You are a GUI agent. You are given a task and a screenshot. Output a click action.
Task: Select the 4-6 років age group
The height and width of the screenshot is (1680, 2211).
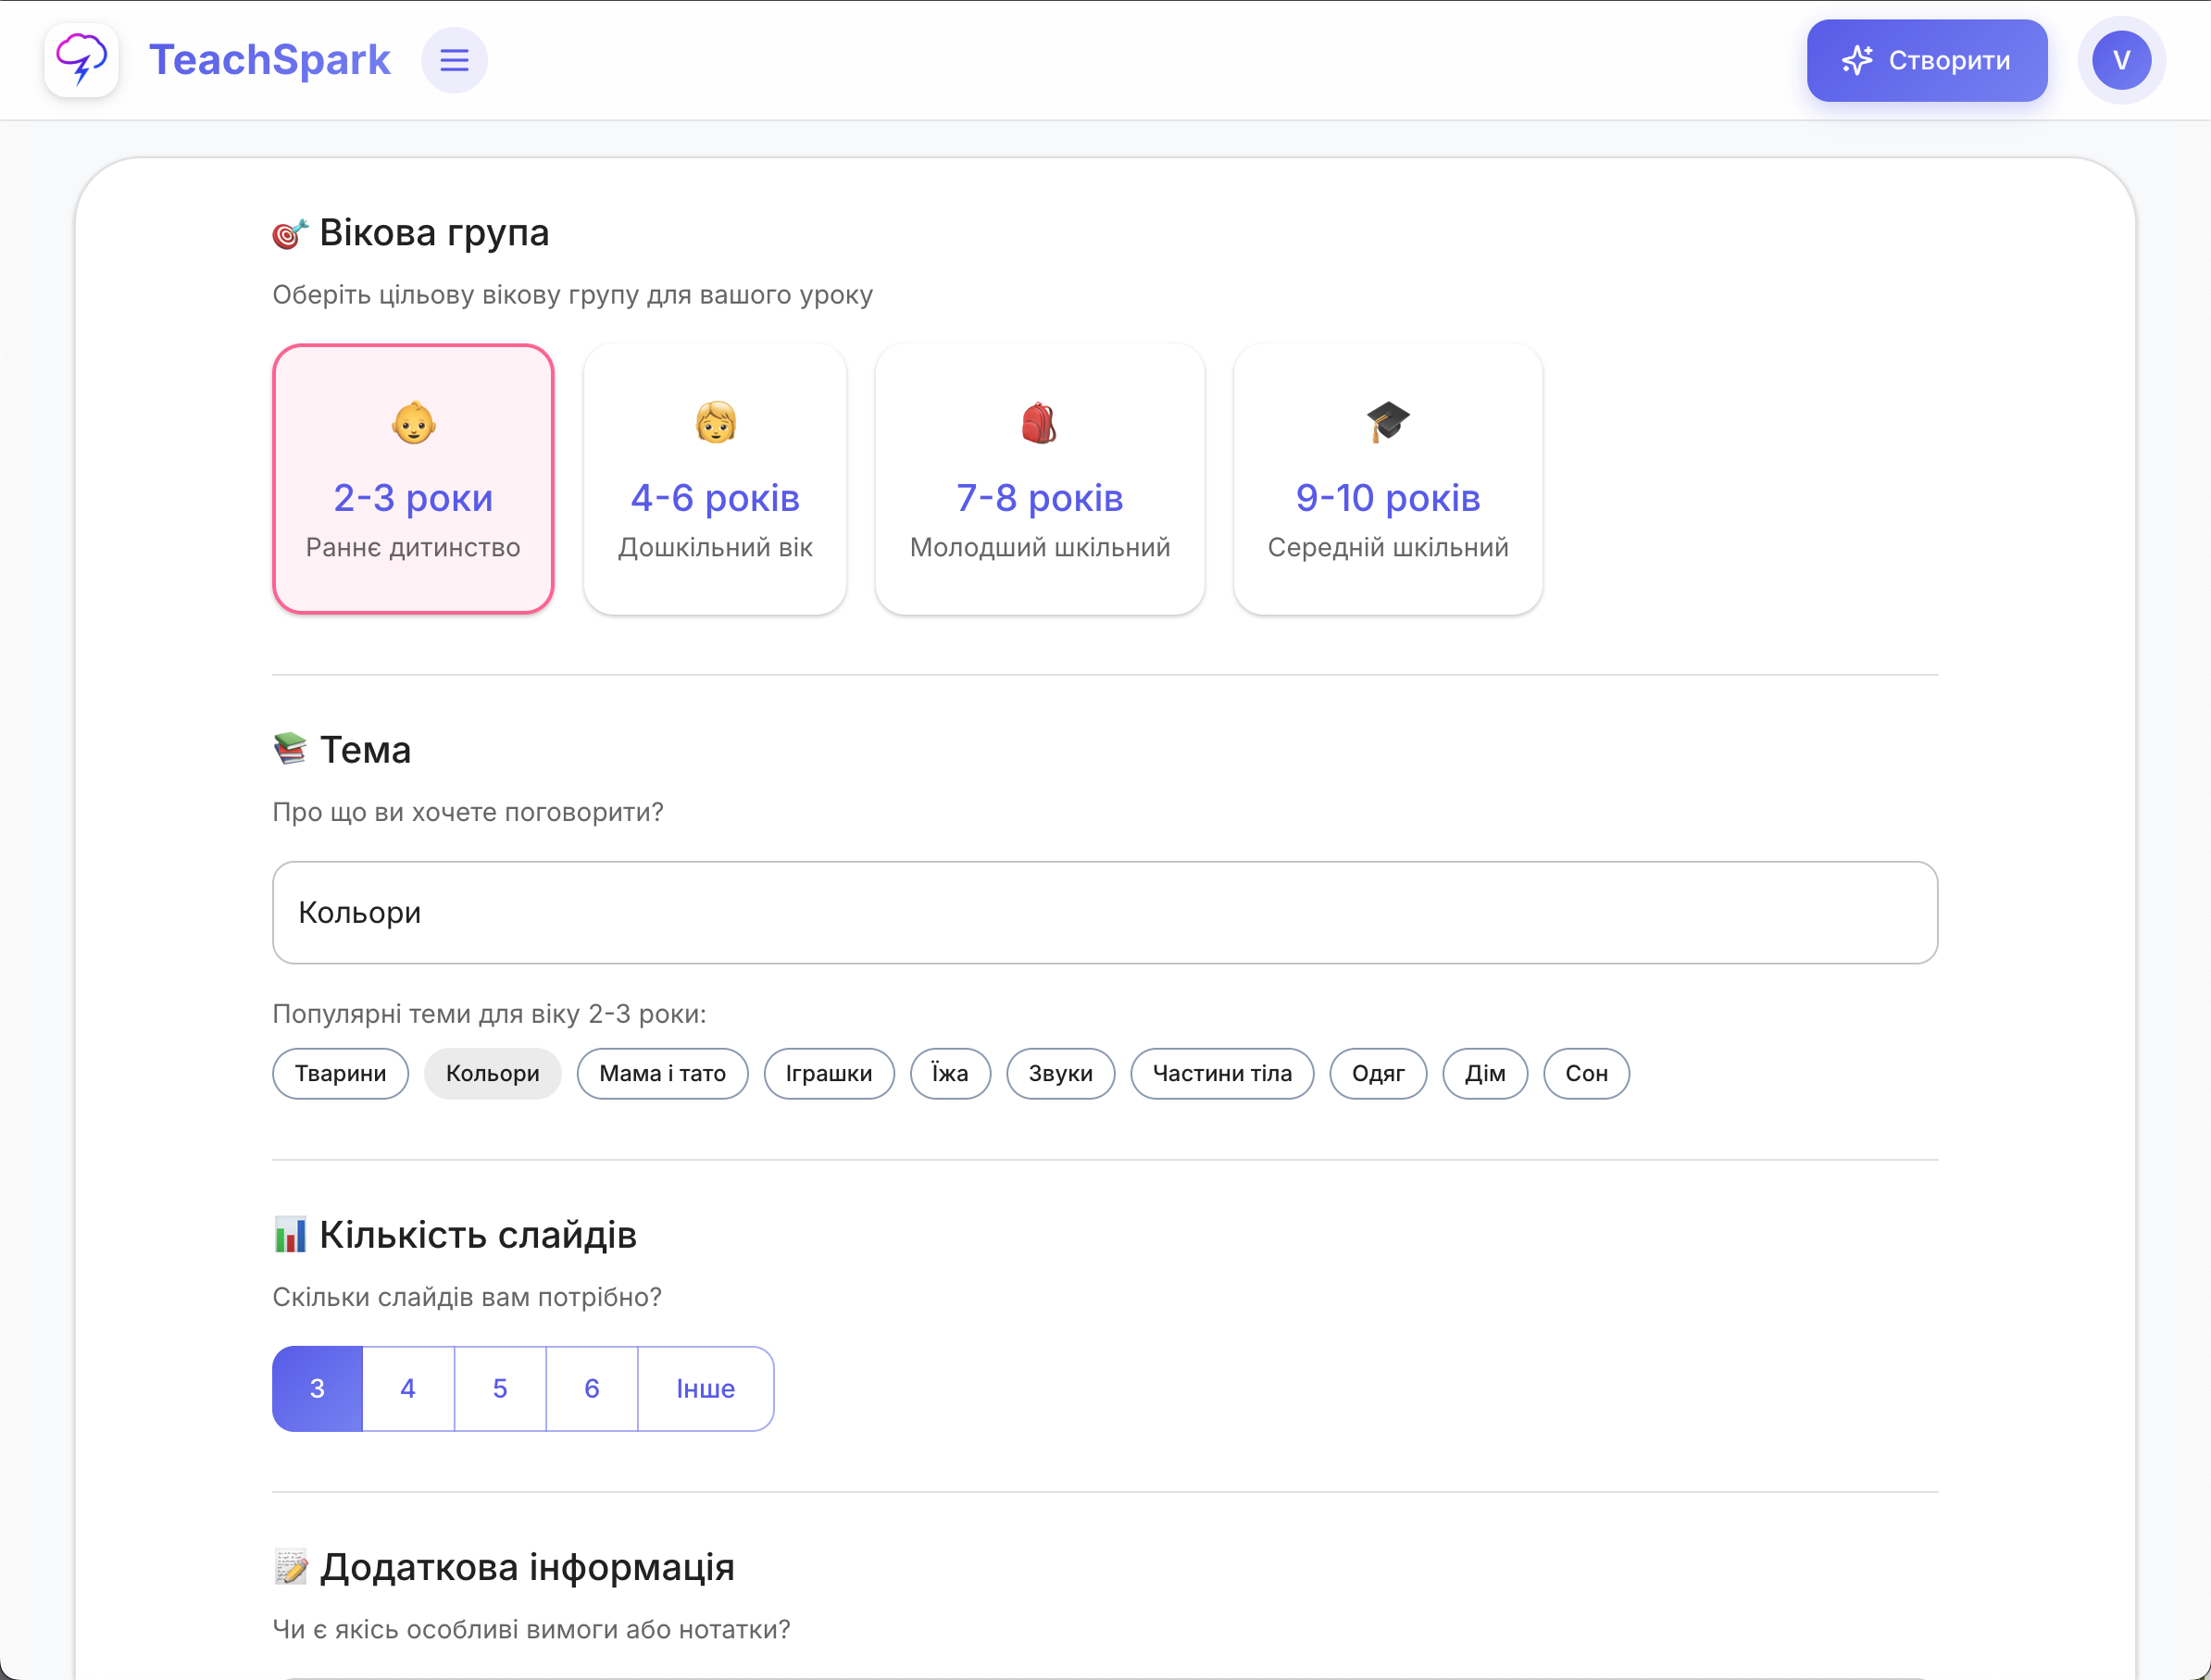point(715,497)
